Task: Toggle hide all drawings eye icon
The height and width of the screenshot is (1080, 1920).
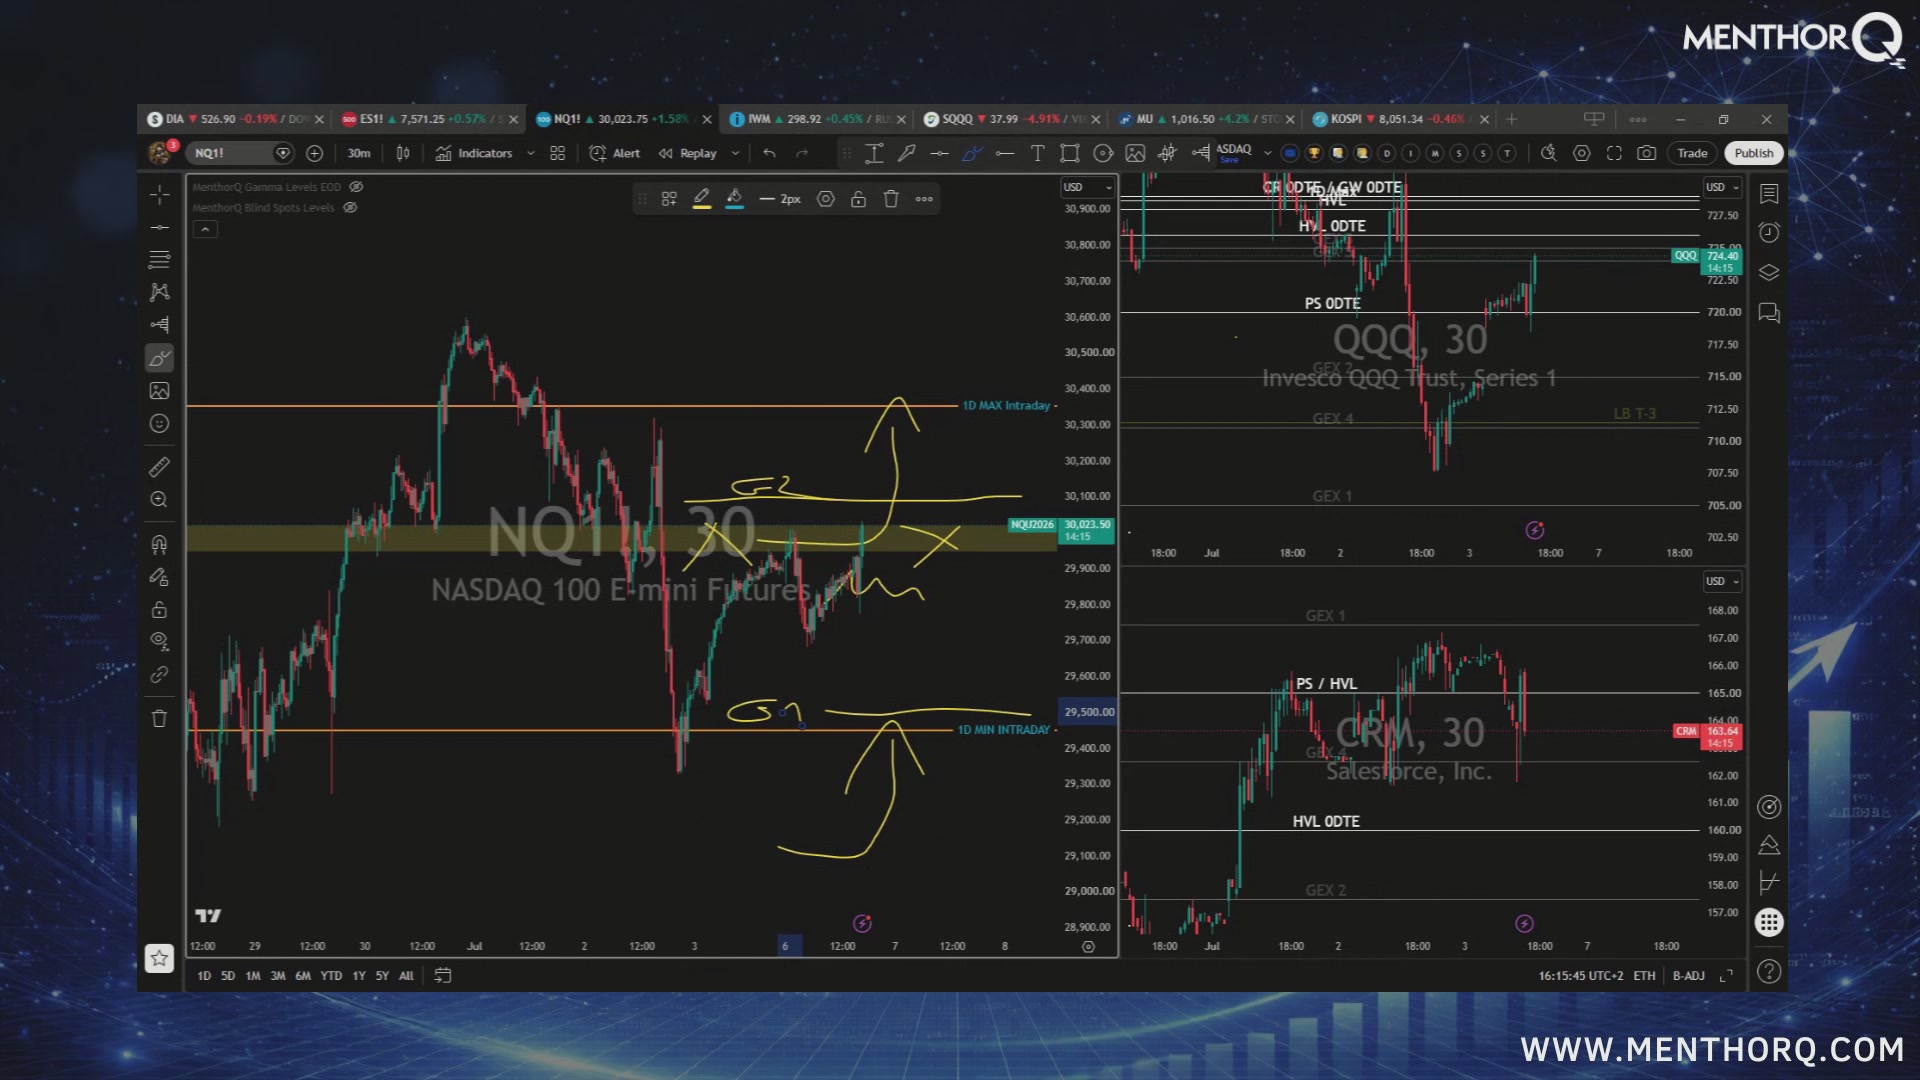Action: (x=159, y=641)
